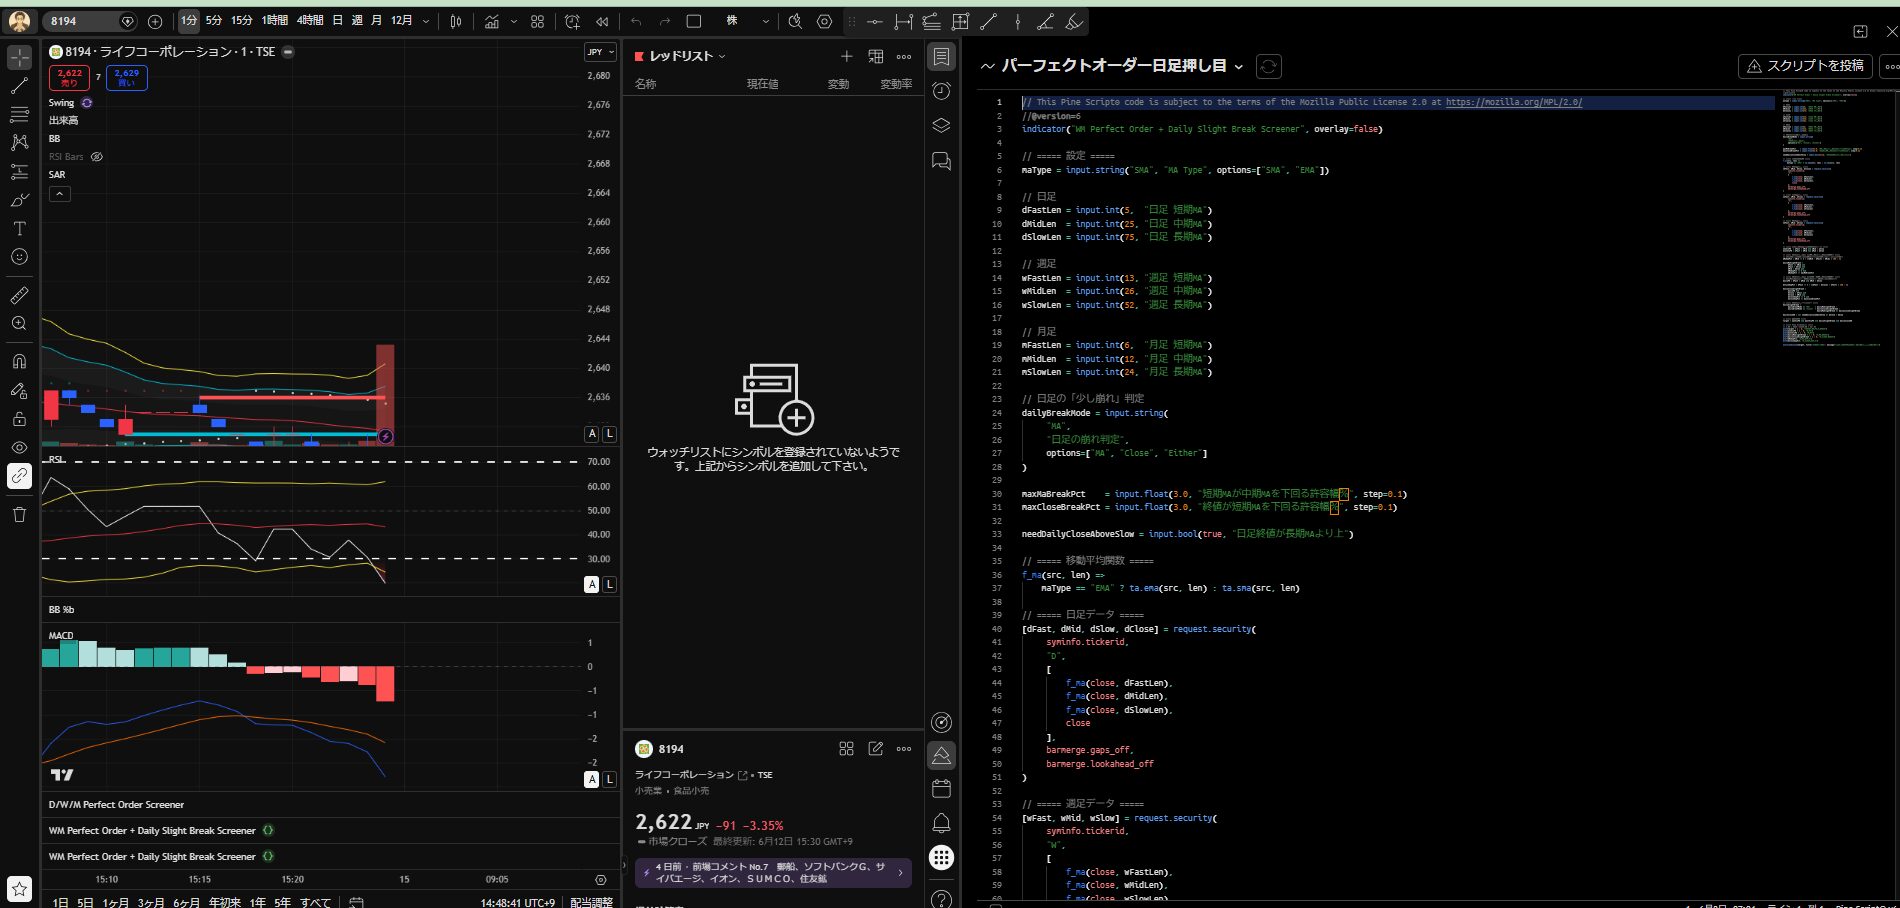This screenshot has height=908, width=1900.
Task: Toggle magnet mode for drawings
Action: (x=19, y=361)
